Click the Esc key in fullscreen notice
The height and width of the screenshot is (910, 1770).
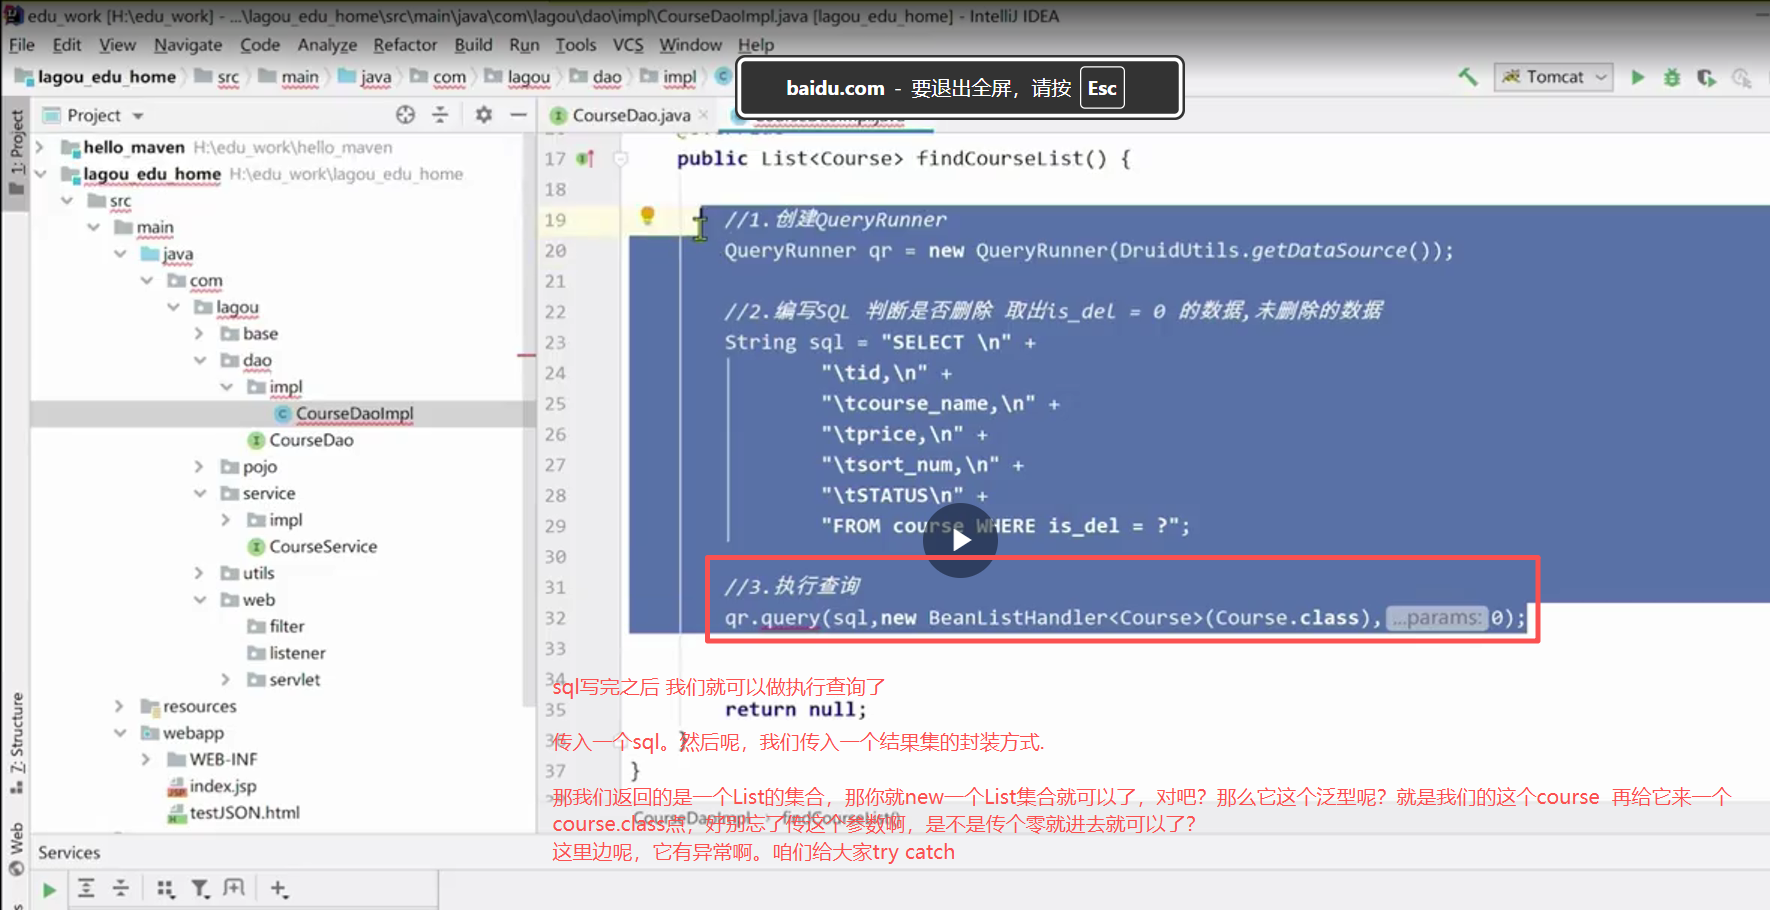[1102, 88]
